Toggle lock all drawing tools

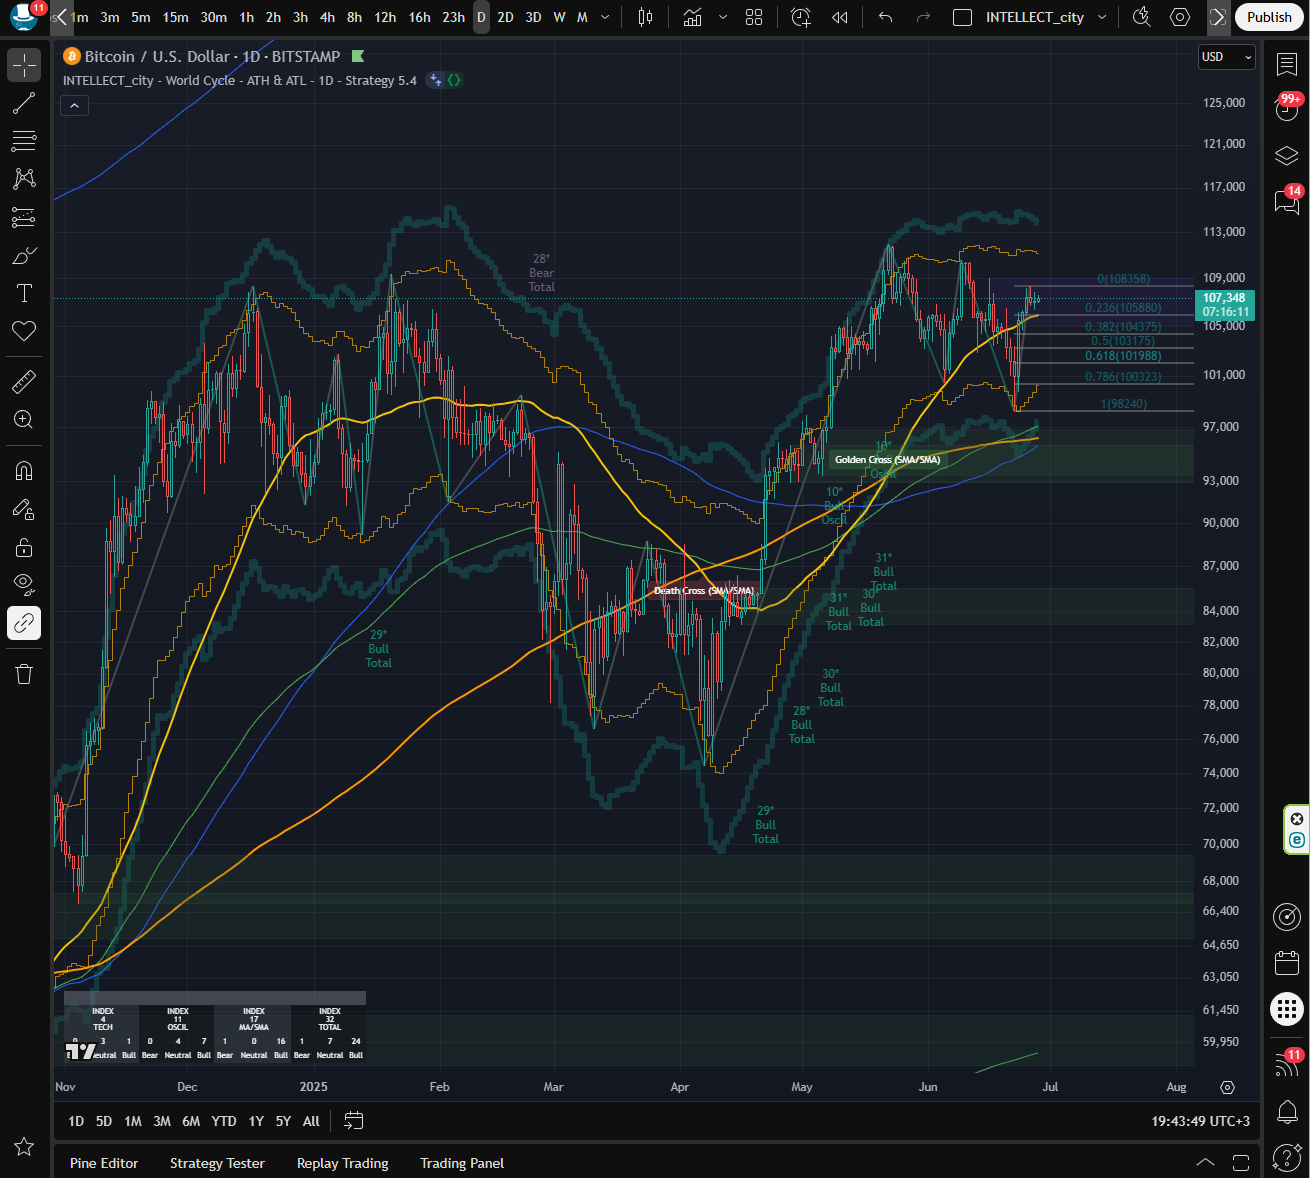[24, 547]
